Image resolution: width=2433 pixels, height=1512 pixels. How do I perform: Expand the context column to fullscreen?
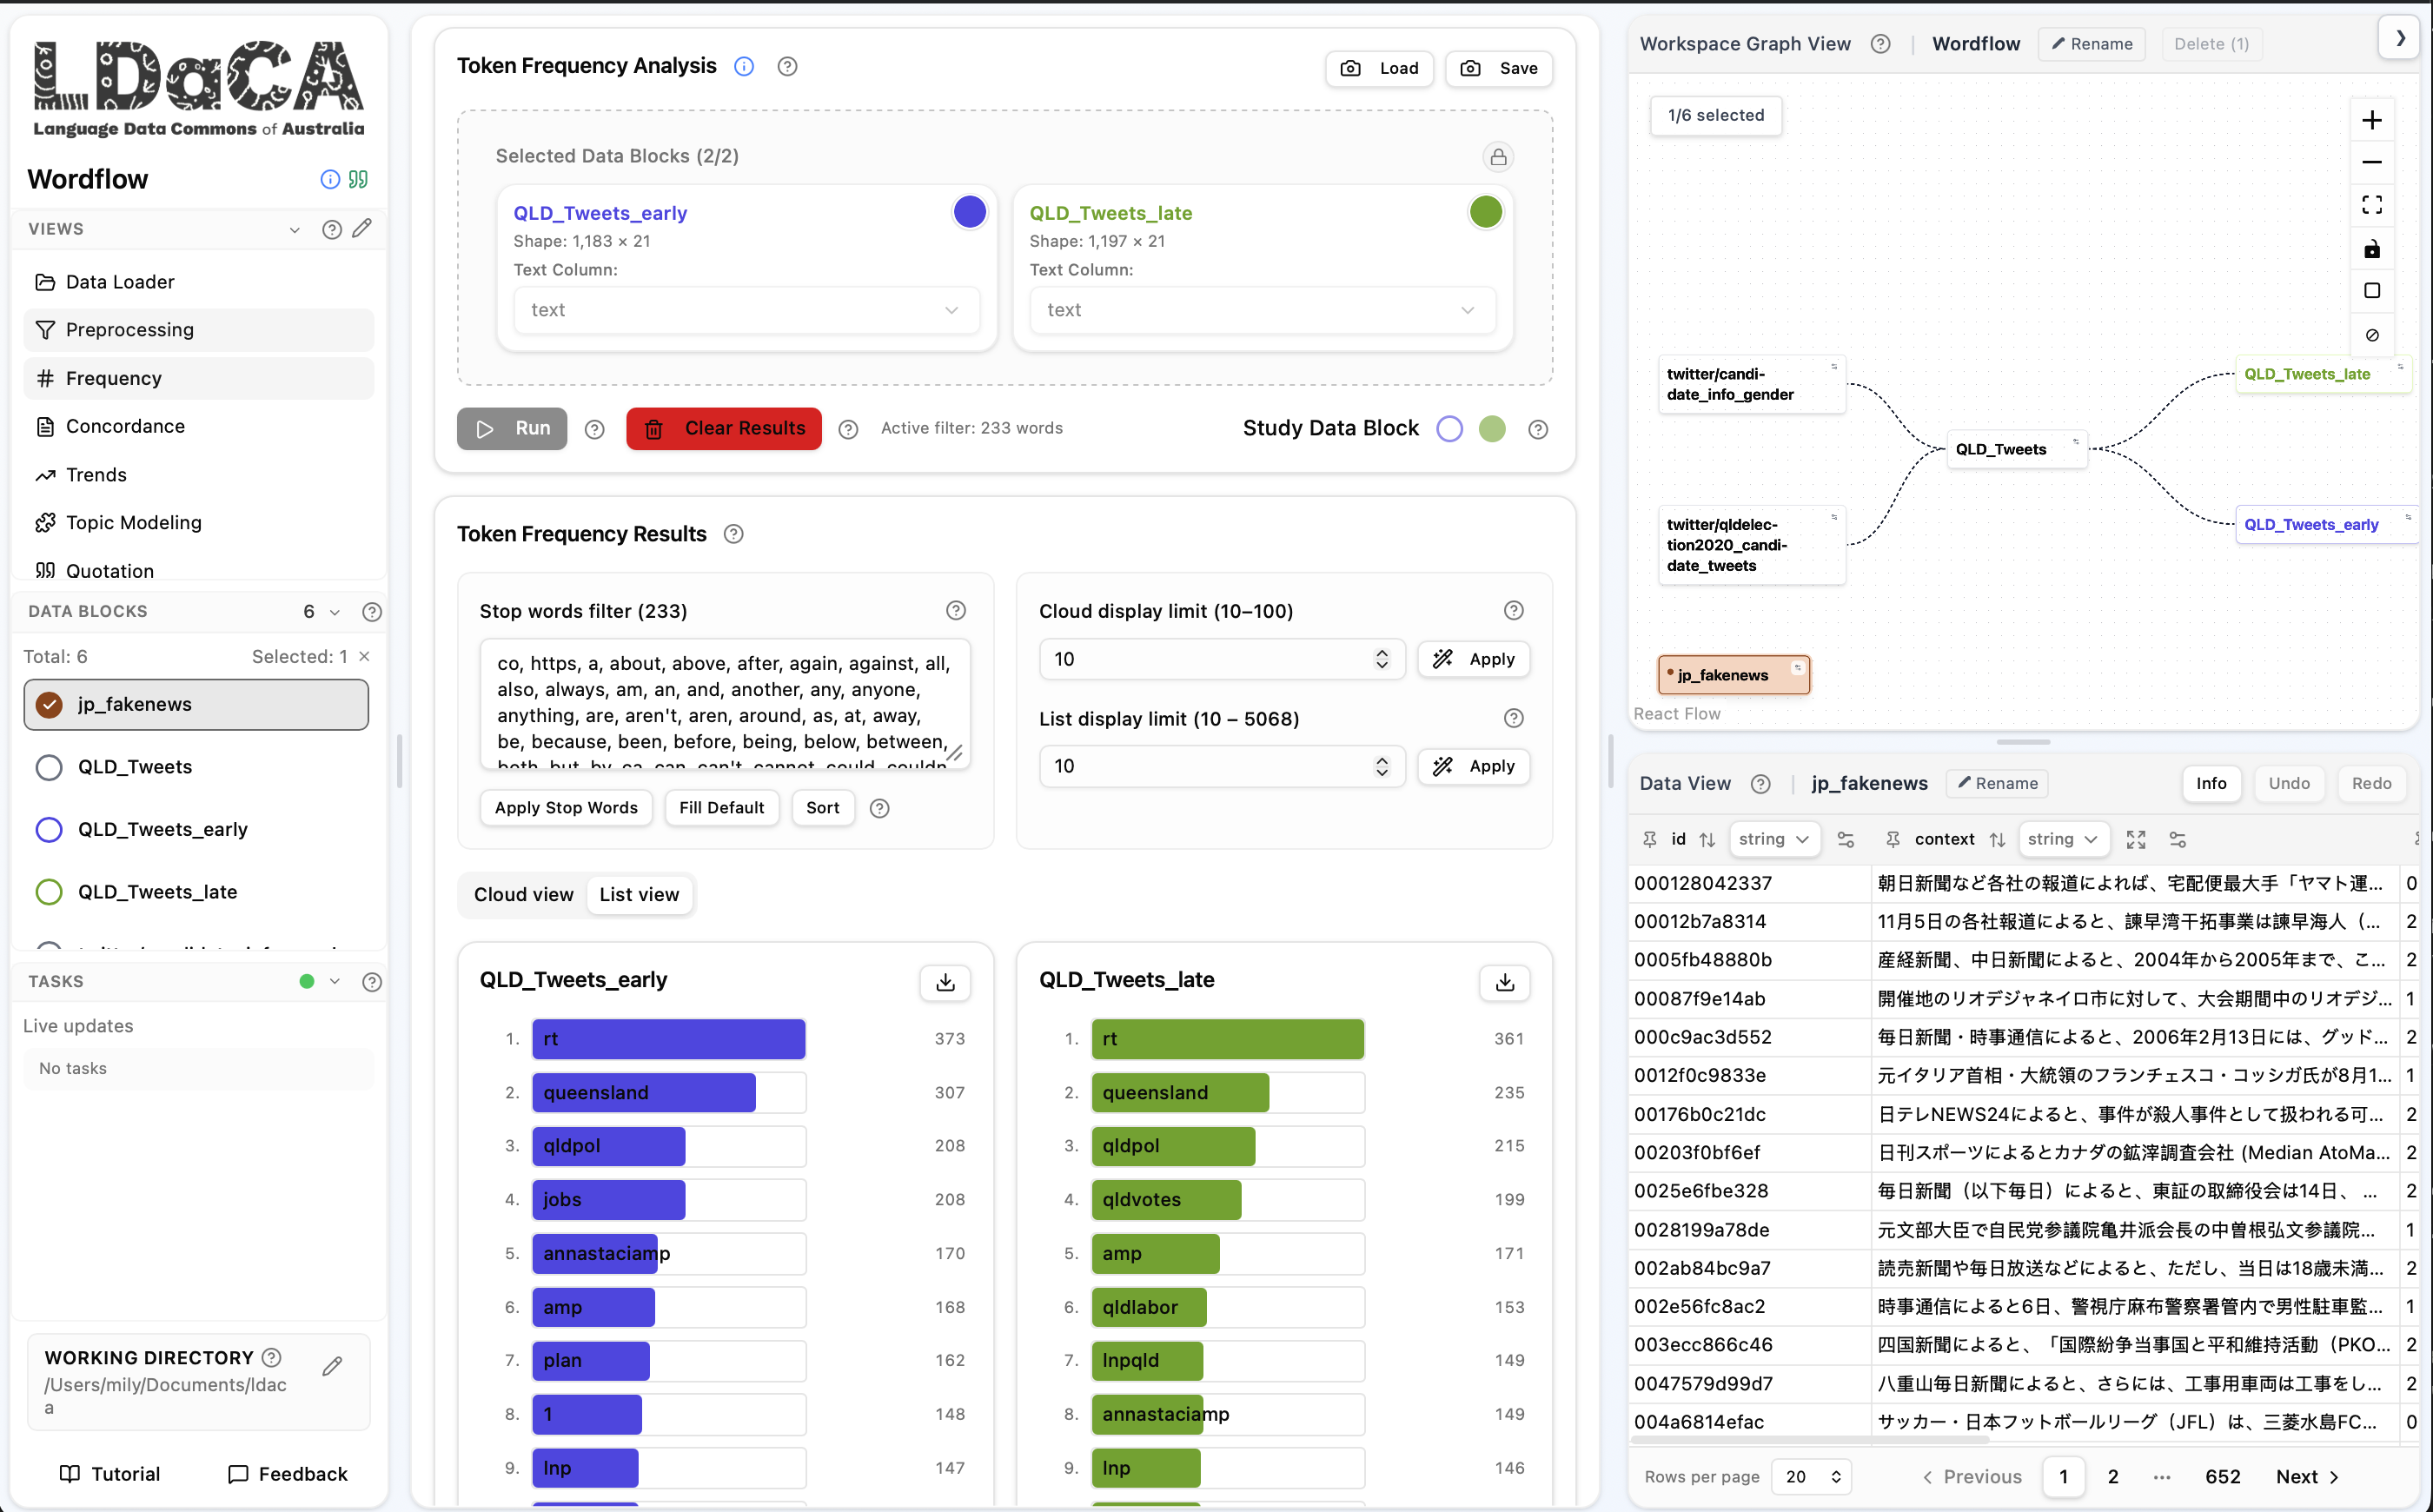(x=2135, y=840)
